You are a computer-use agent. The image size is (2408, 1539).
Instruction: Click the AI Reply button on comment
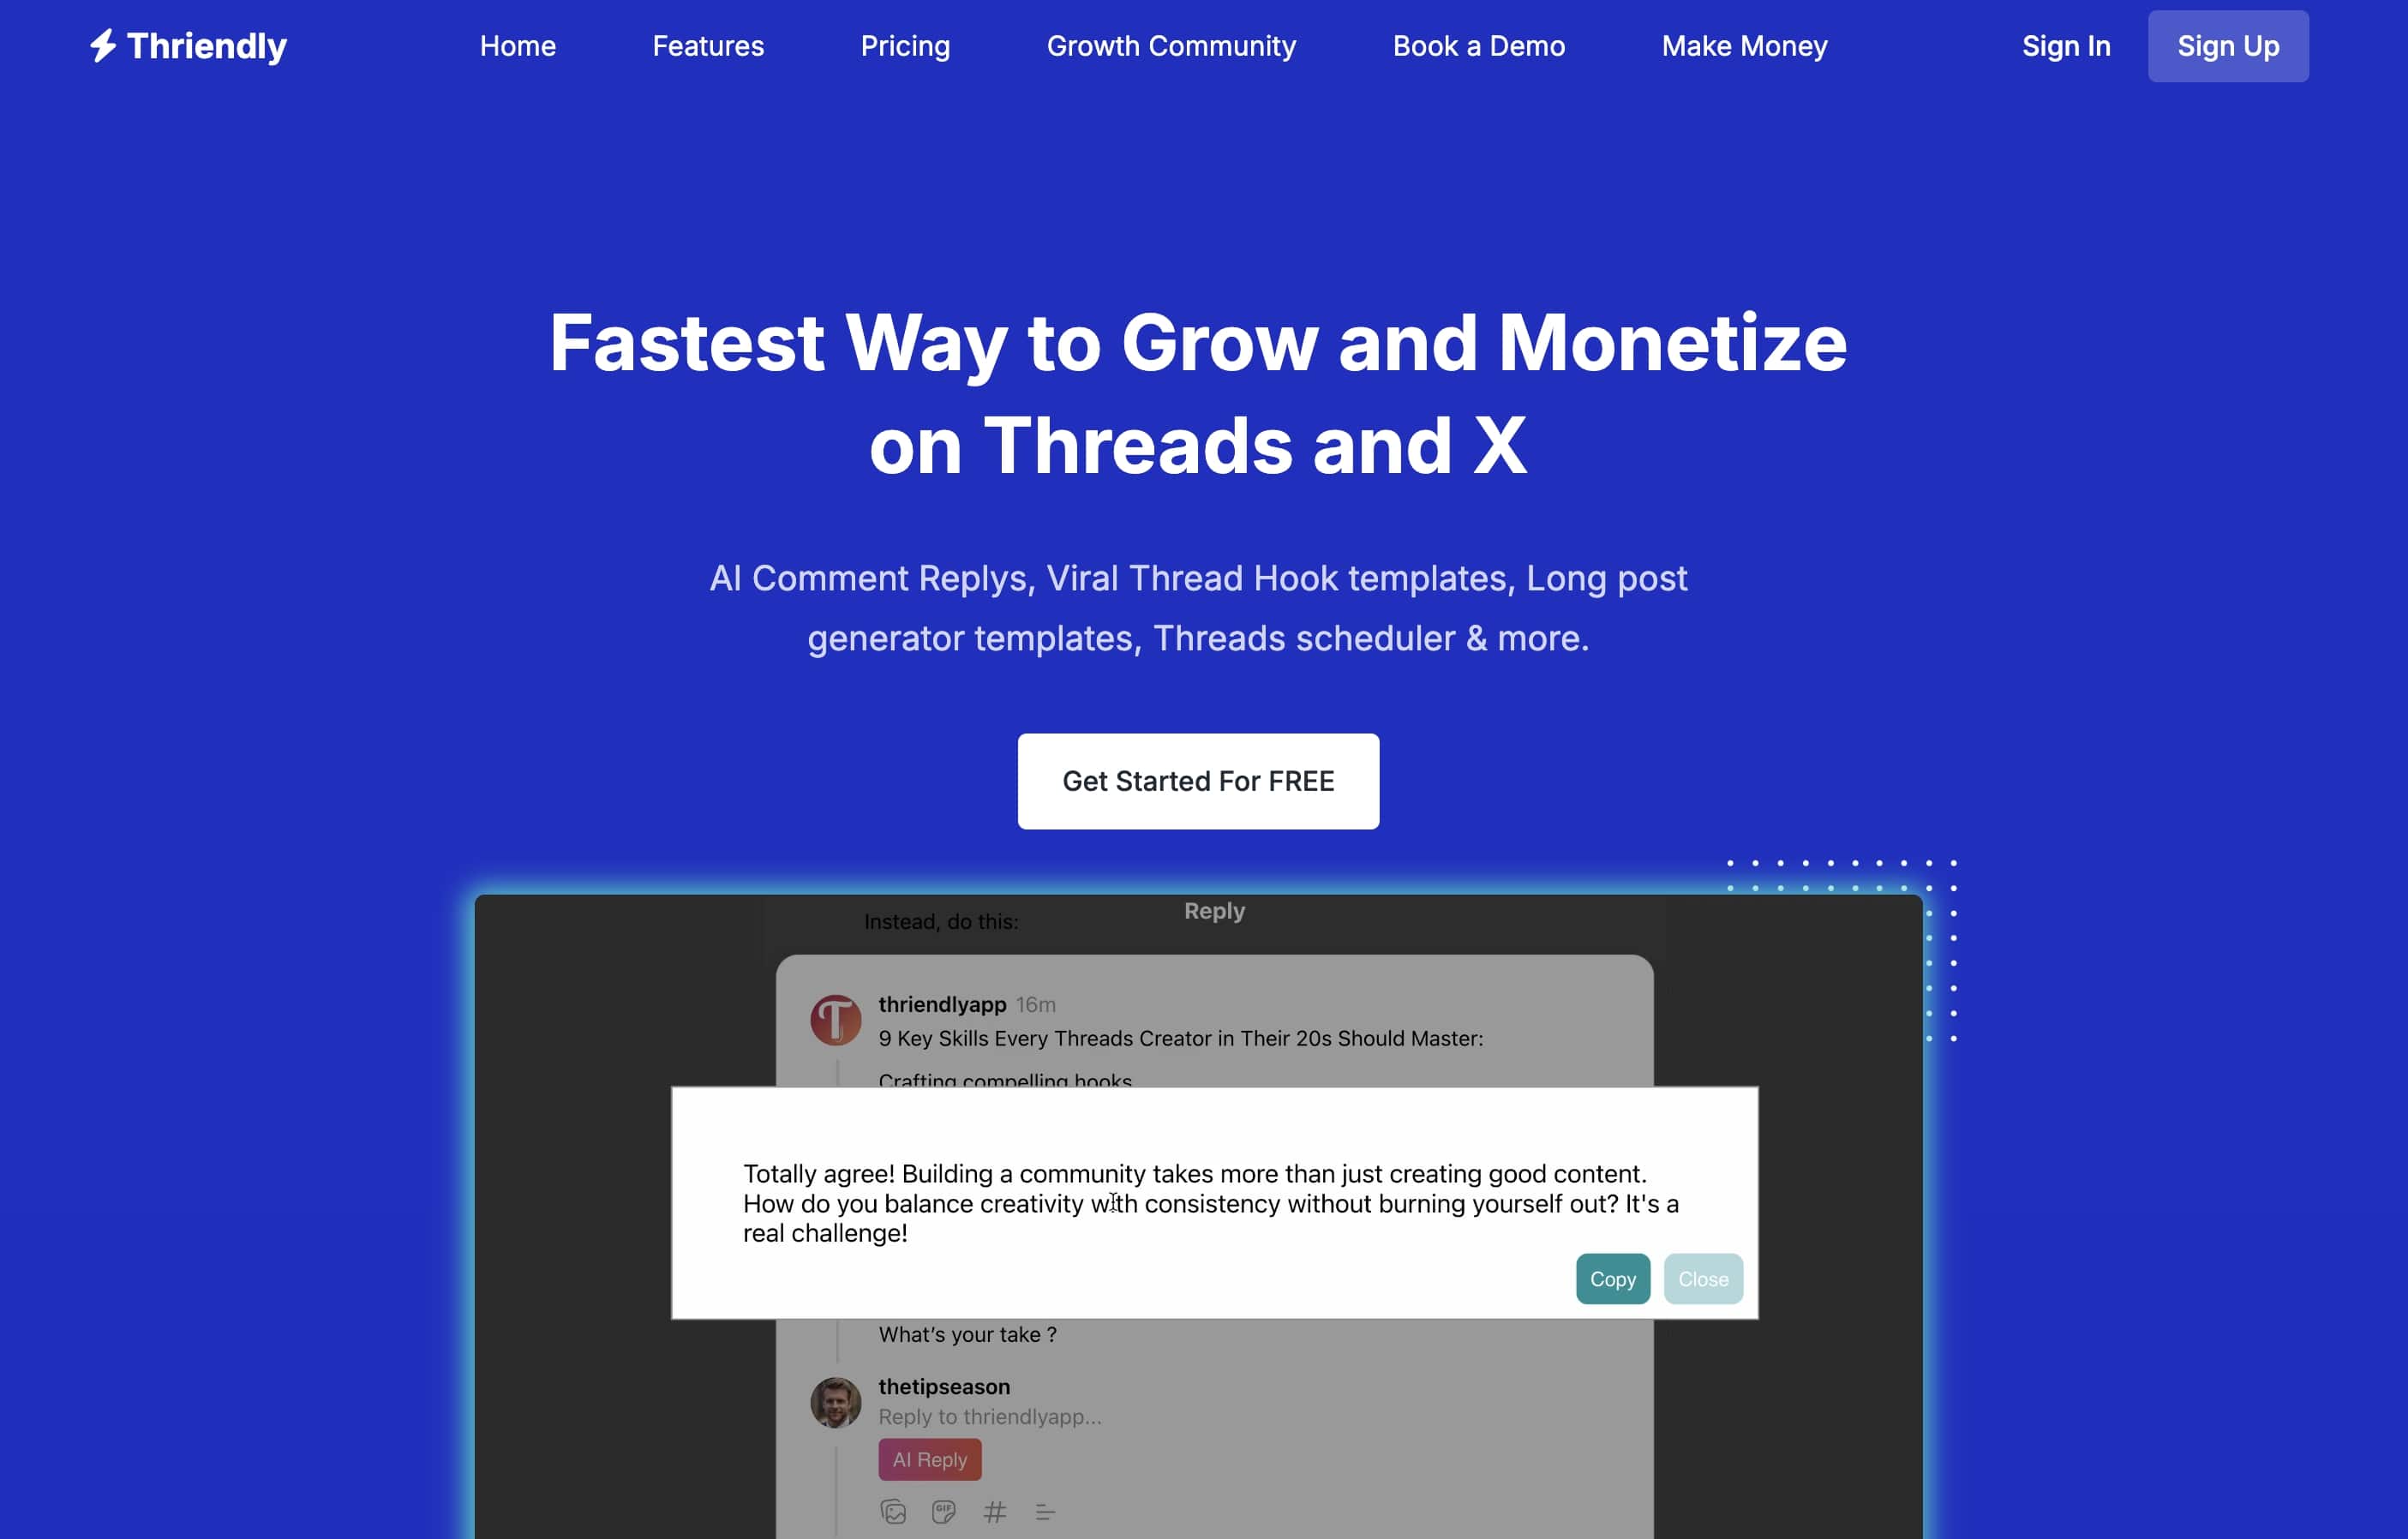(x=930, y=1458)
